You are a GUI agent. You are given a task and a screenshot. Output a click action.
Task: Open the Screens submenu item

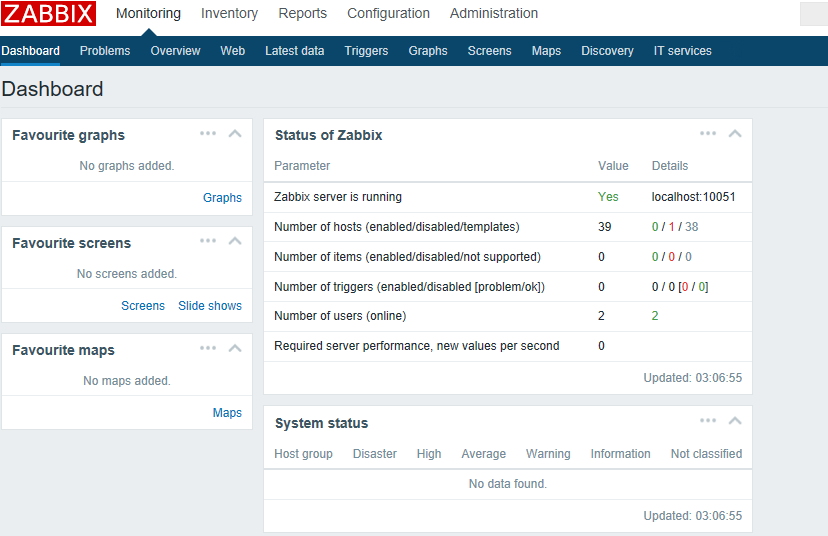coord(490,51)
